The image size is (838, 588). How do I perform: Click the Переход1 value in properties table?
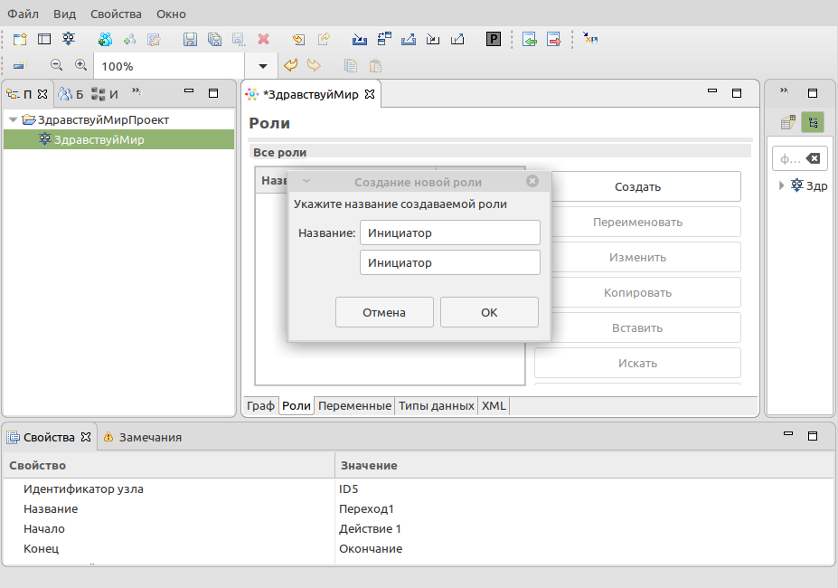(366, 509)
